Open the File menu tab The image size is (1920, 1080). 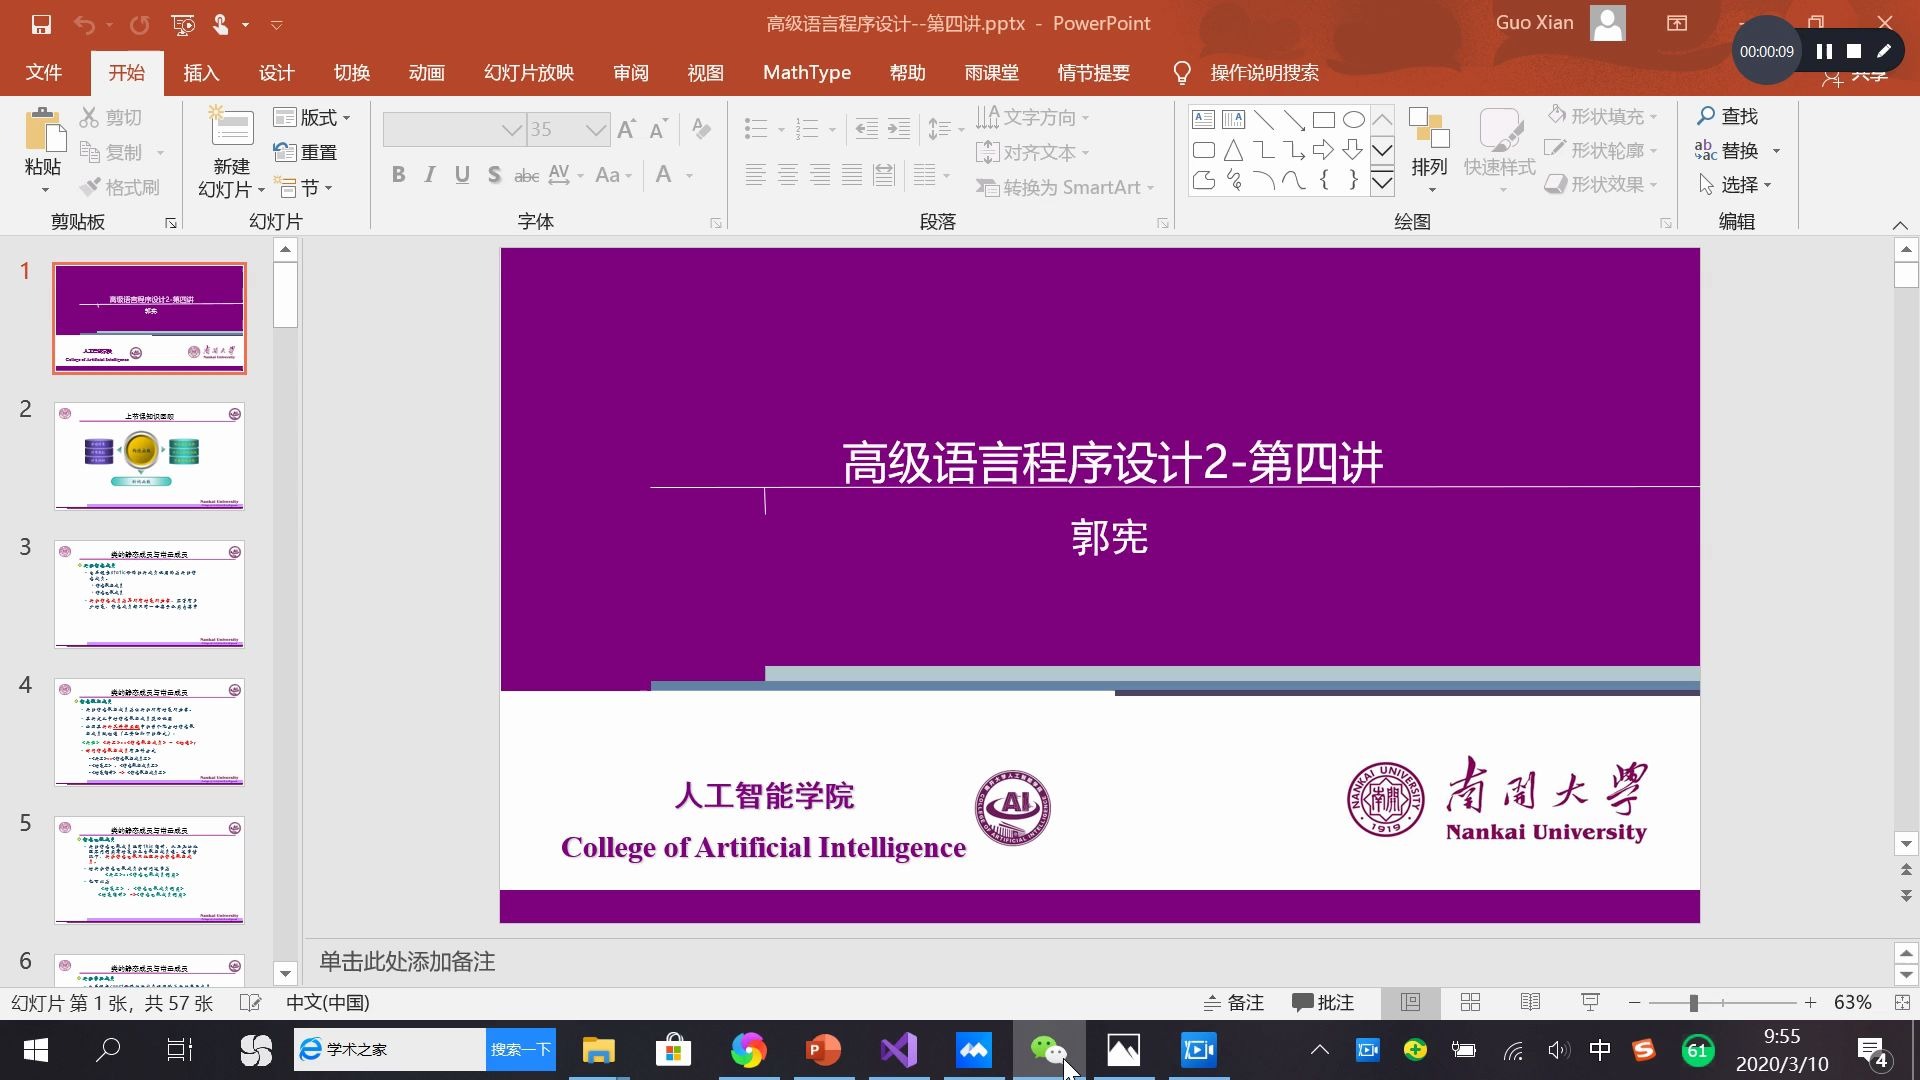(x=43, y=73)
